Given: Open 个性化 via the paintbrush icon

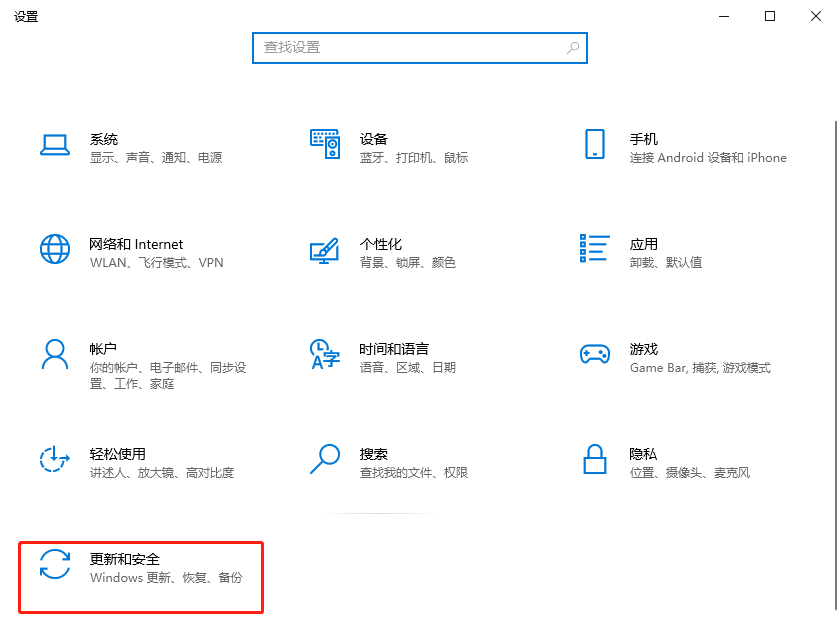Looking at the screenshot, I should point(325,250).
